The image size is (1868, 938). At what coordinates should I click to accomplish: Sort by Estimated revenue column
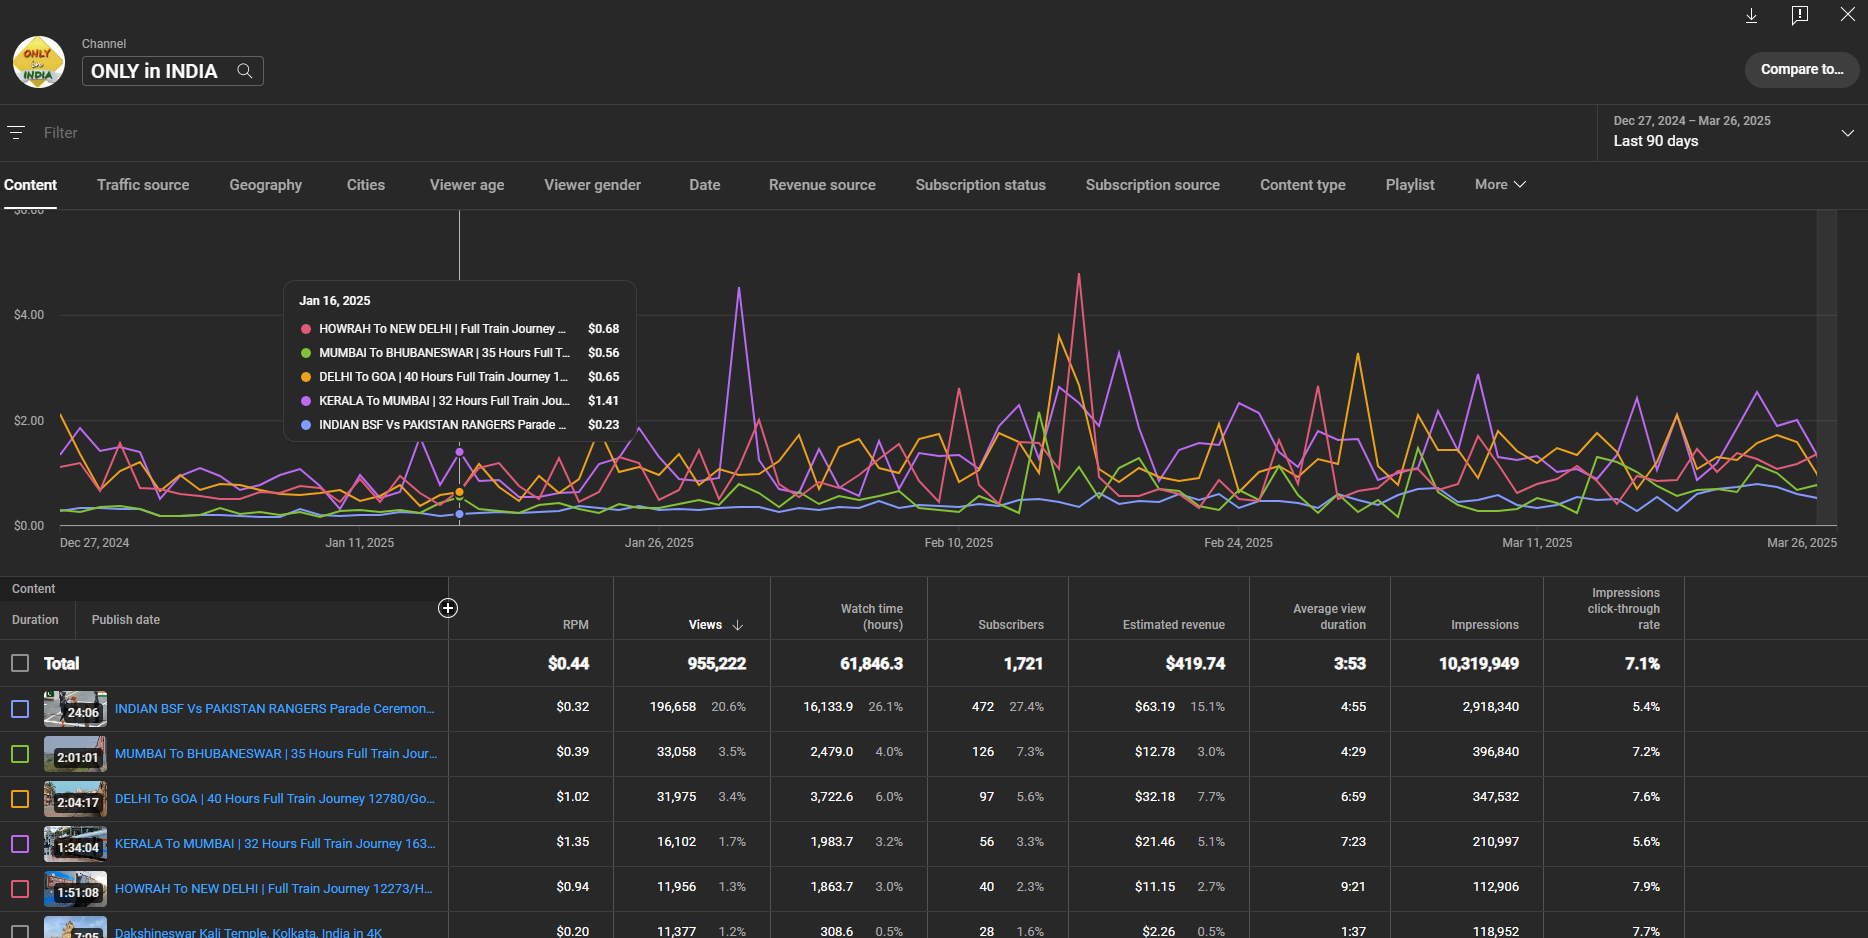tap(1173, 625)
